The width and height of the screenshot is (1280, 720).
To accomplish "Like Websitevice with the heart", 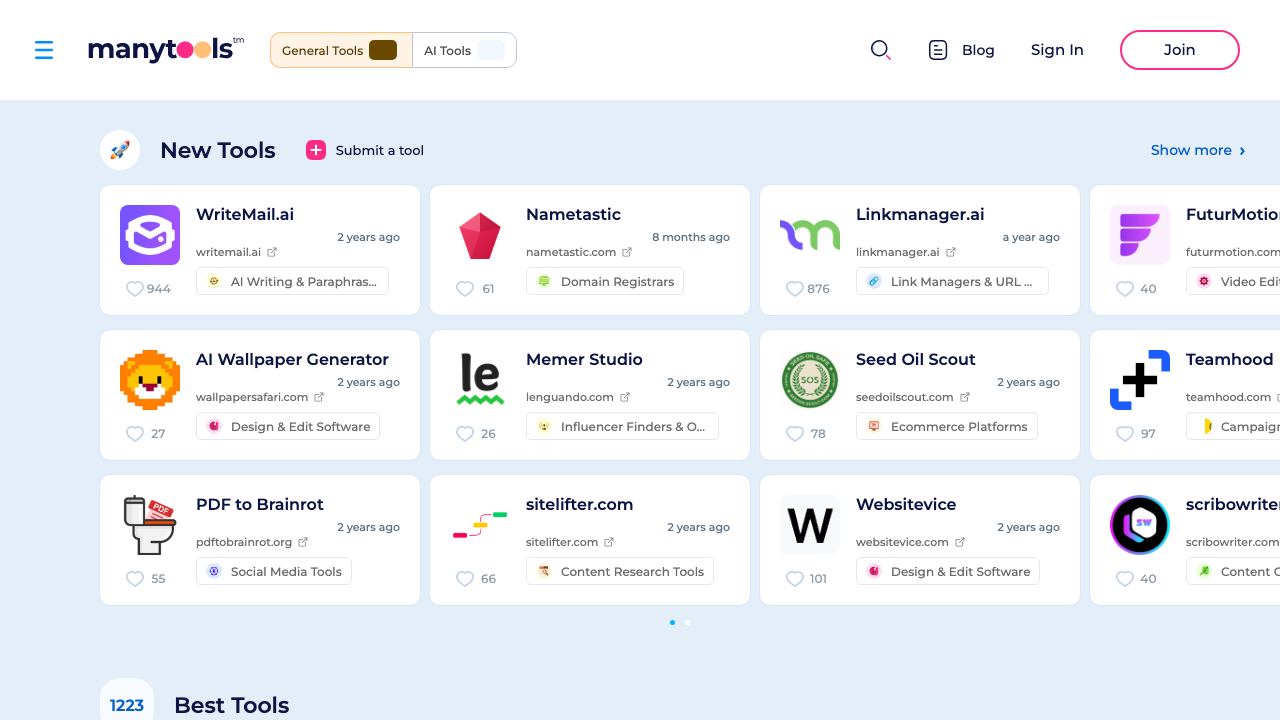I will click(794, 578).
